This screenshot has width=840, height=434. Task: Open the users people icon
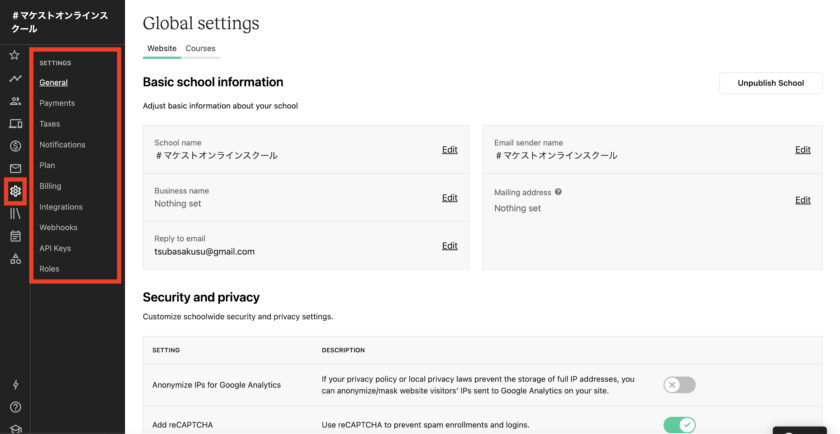[15, 101]
